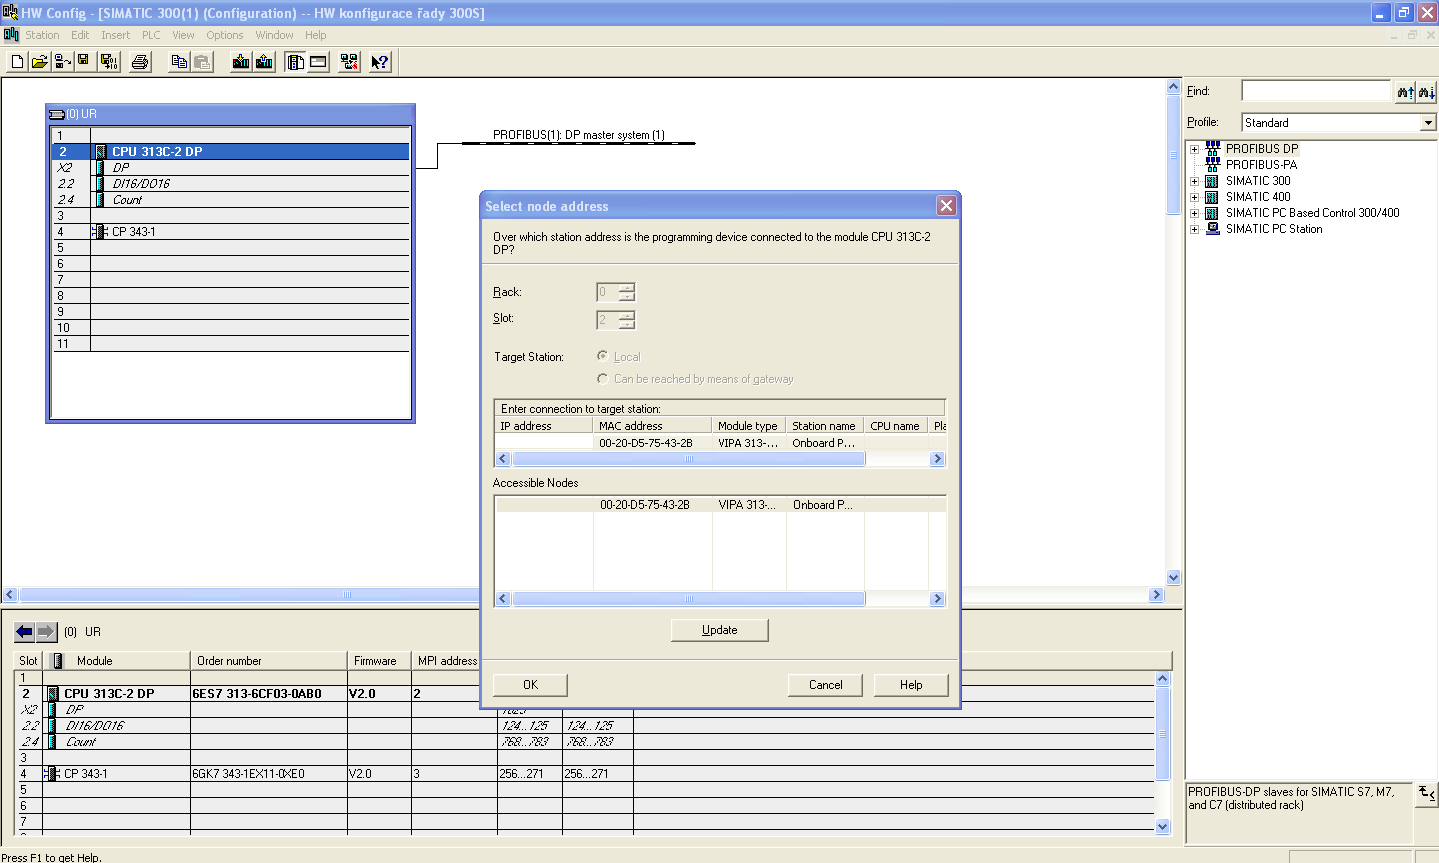Open the Profile dropdown showing Standard

pos(1428,123)
